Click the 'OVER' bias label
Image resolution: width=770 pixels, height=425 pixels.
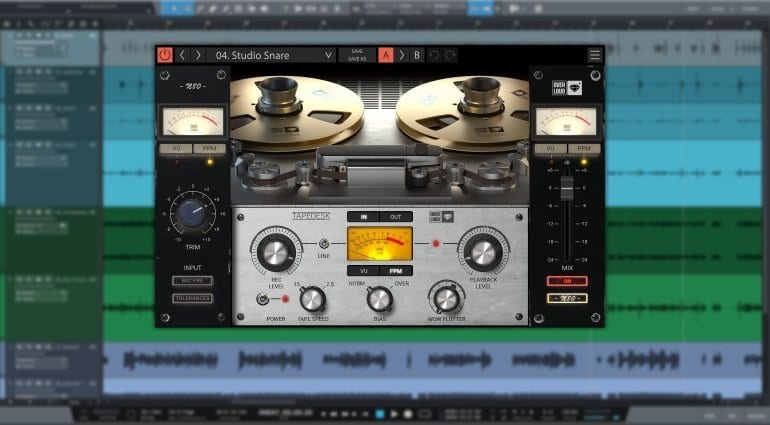tap(402, 283)
